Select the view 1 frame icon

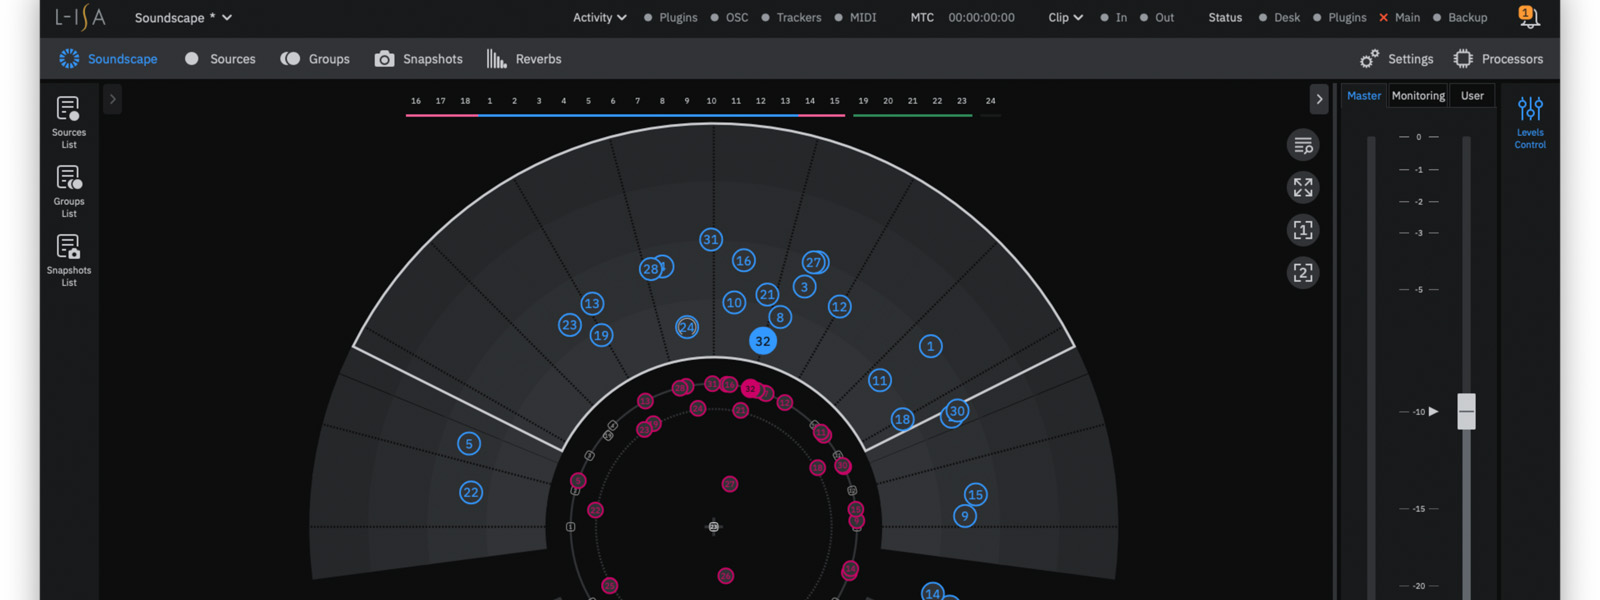pyautogui.click(x=1302, y=231)
